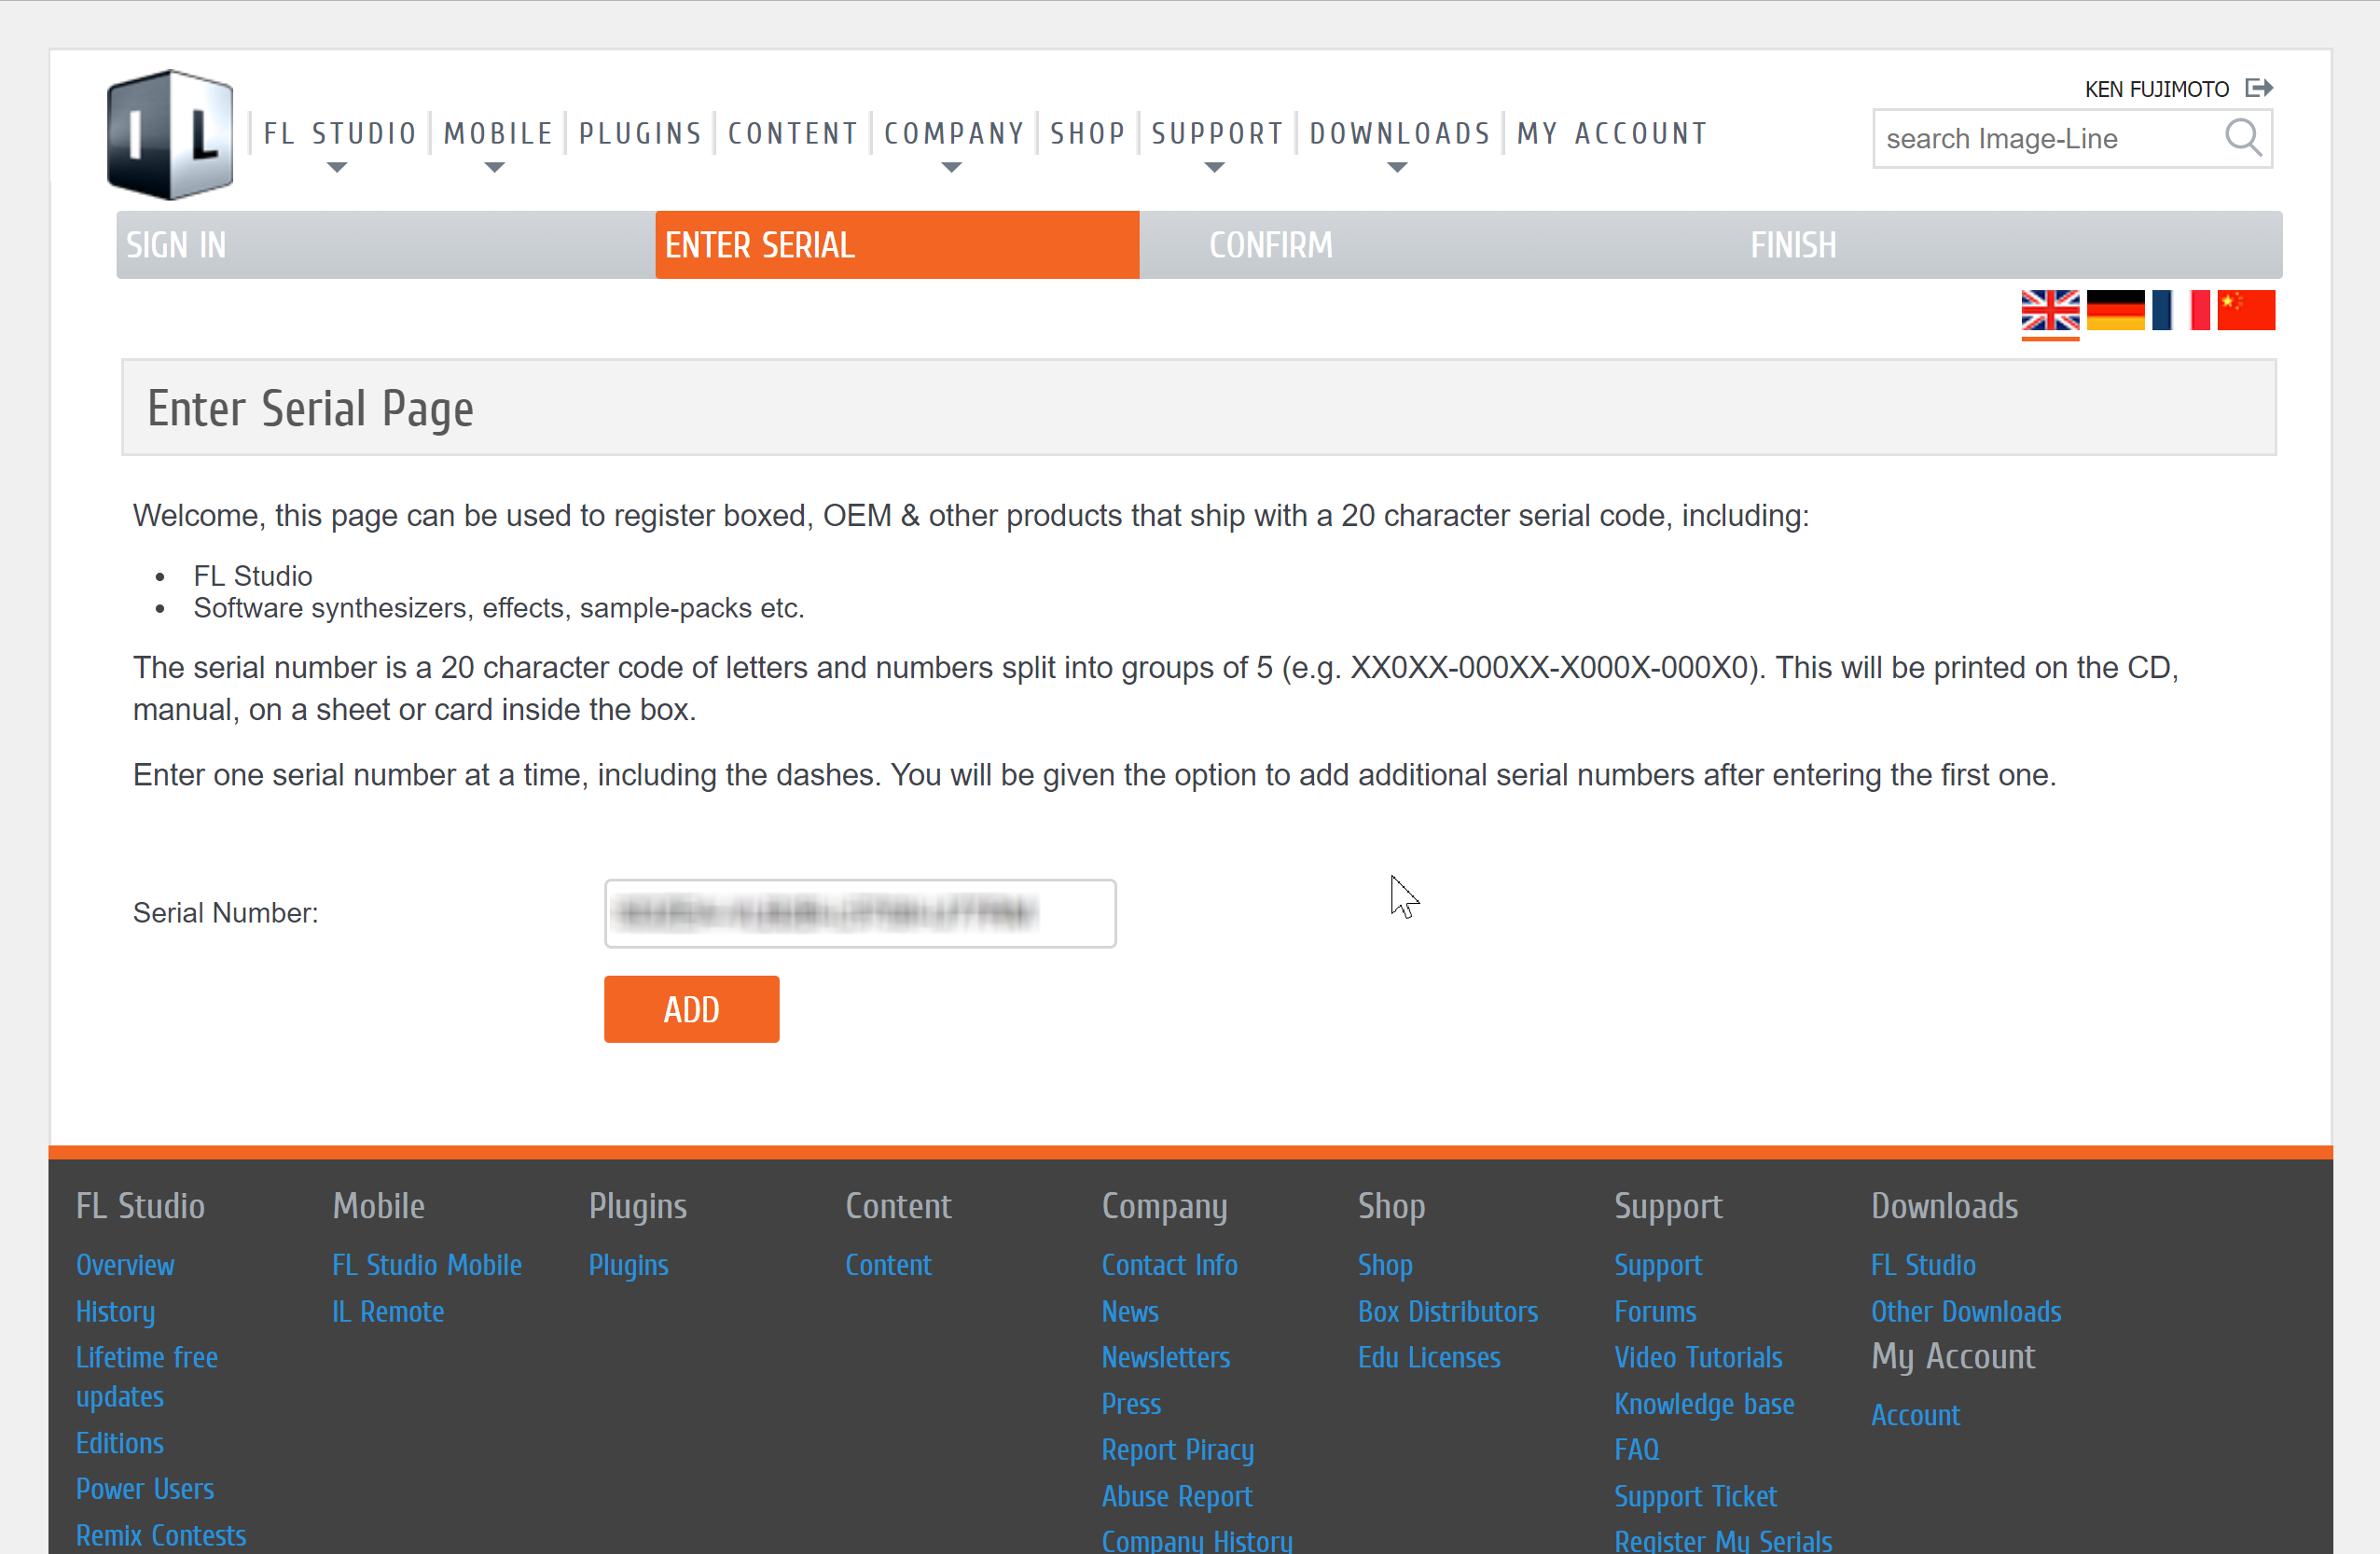This screenshot has width=2380, height=1554.
Task: Open the SUPPORT nav menu
Action: coord(1217,134)
